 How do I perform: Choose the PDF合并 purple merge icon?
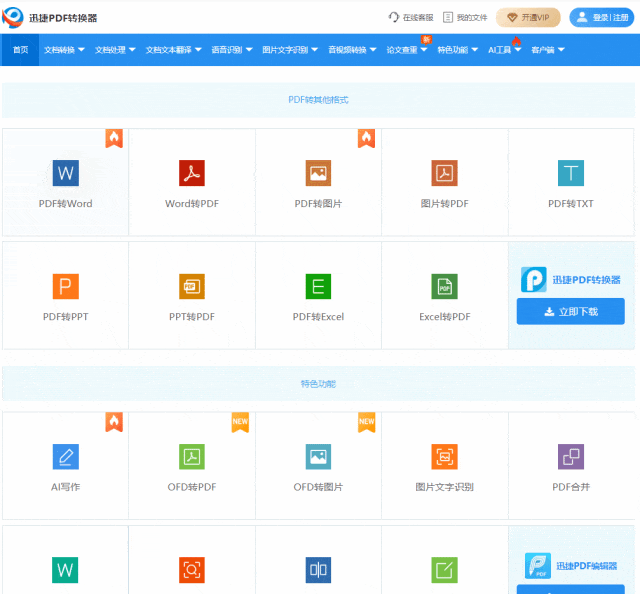(x=571, y=457)
